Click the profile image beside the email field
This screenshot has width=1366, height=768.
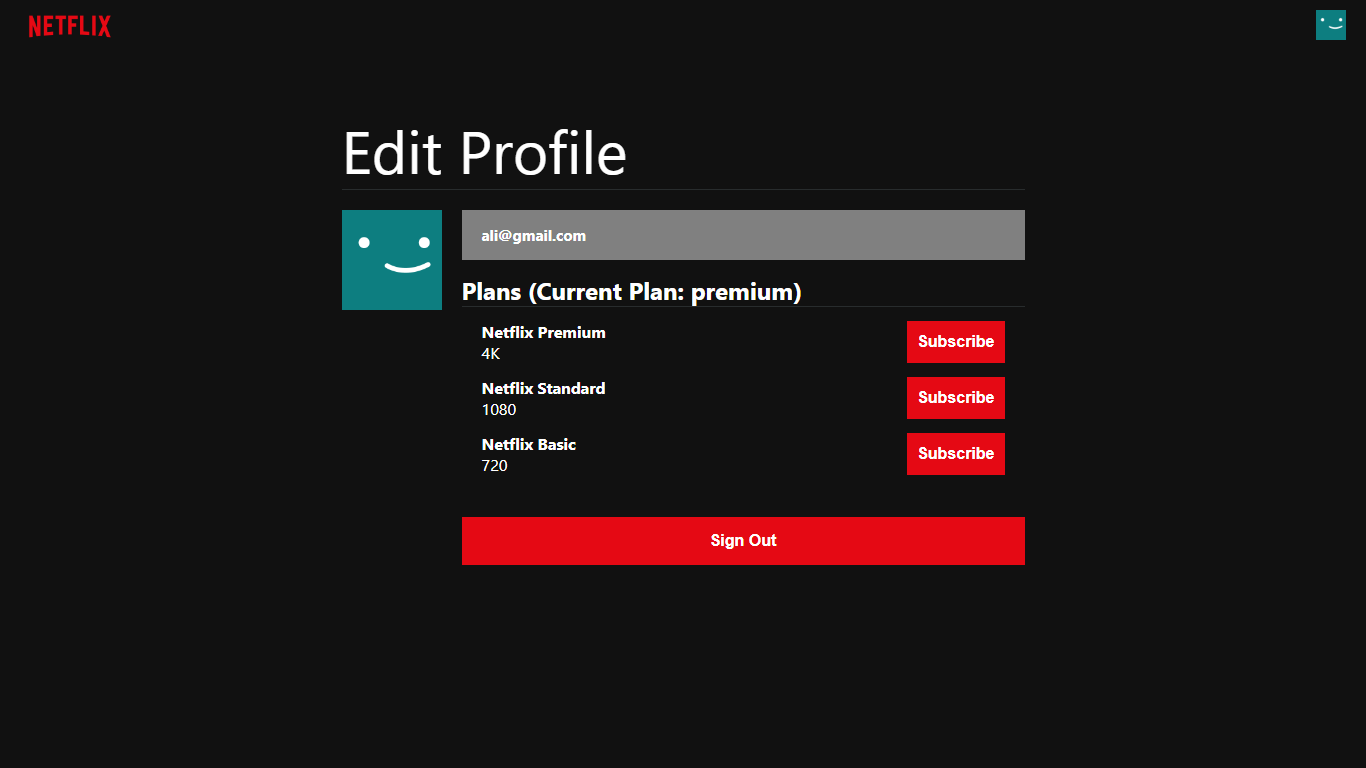(x=391, y=259)
